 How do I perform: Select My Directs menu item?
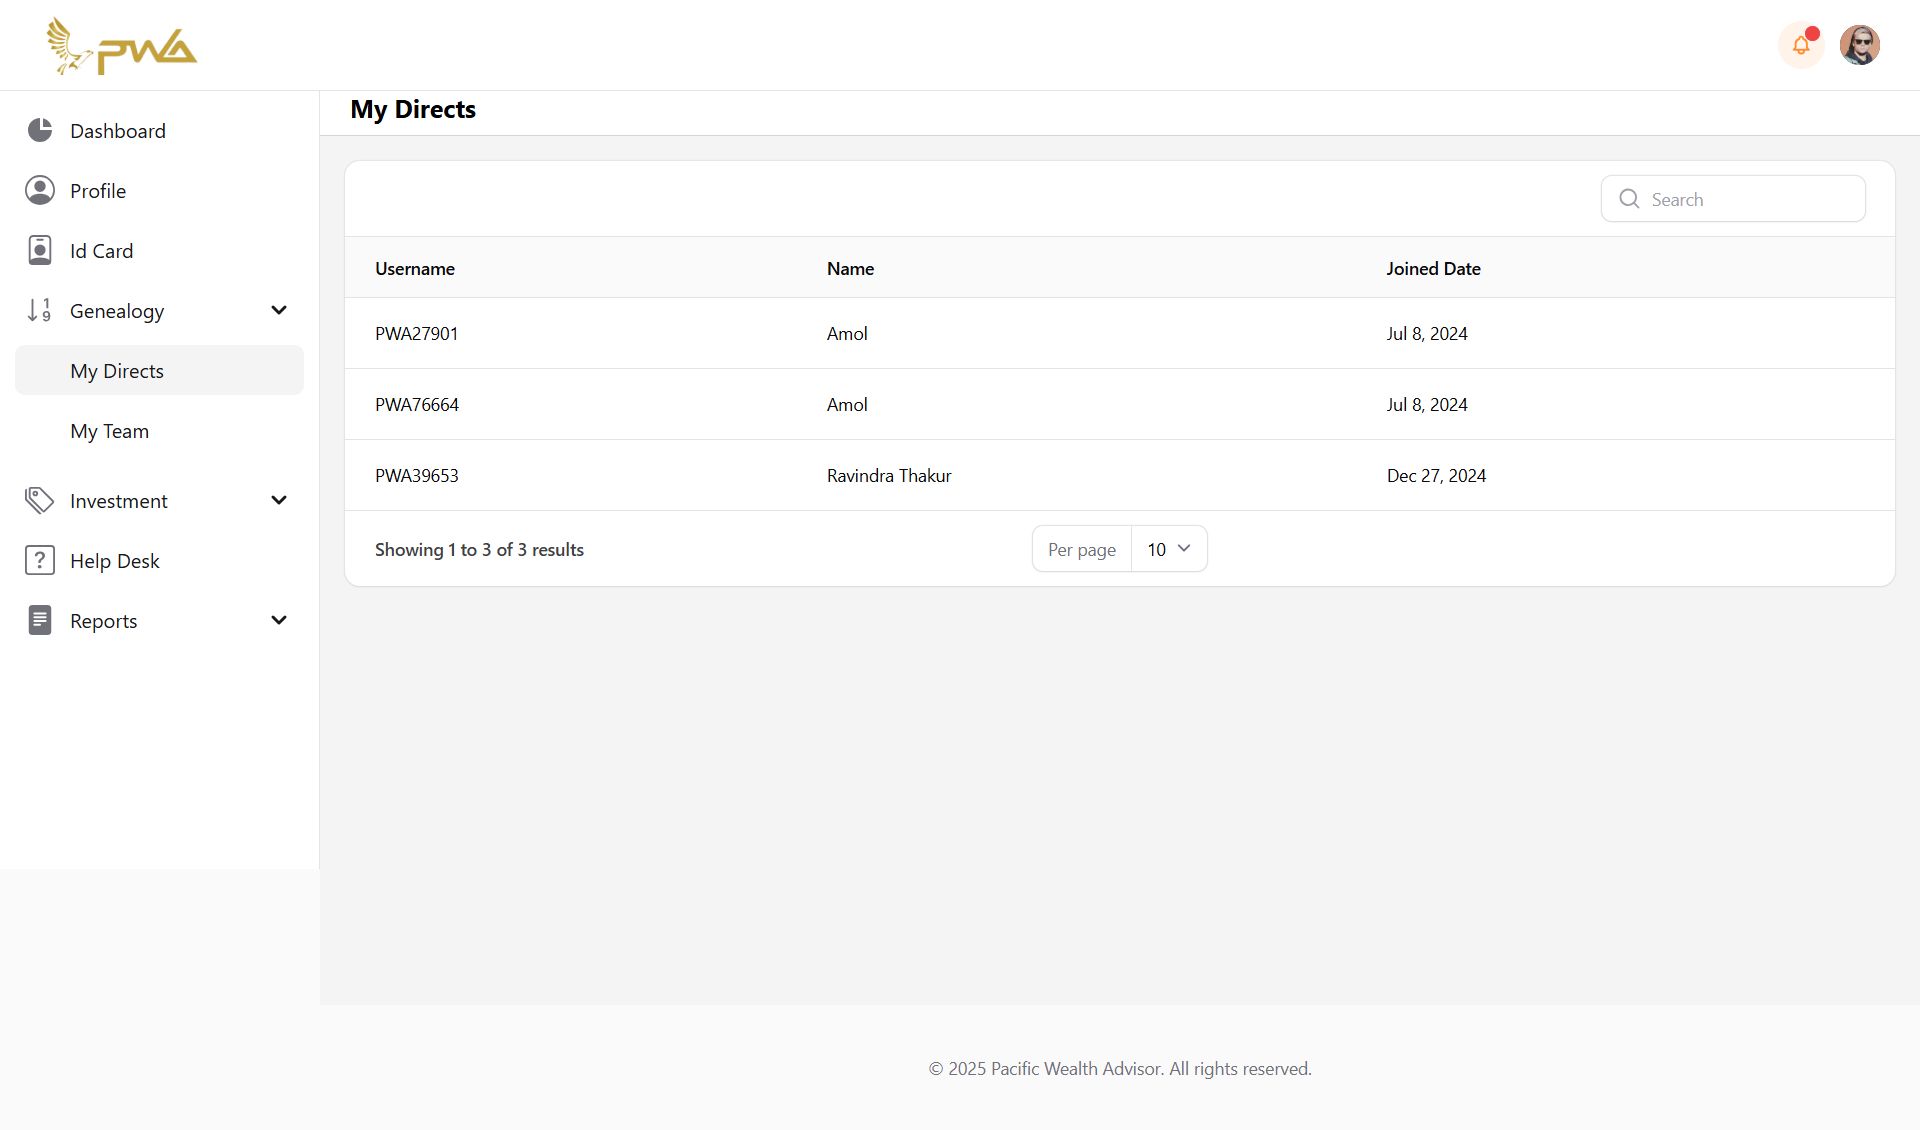coord(117,371)
